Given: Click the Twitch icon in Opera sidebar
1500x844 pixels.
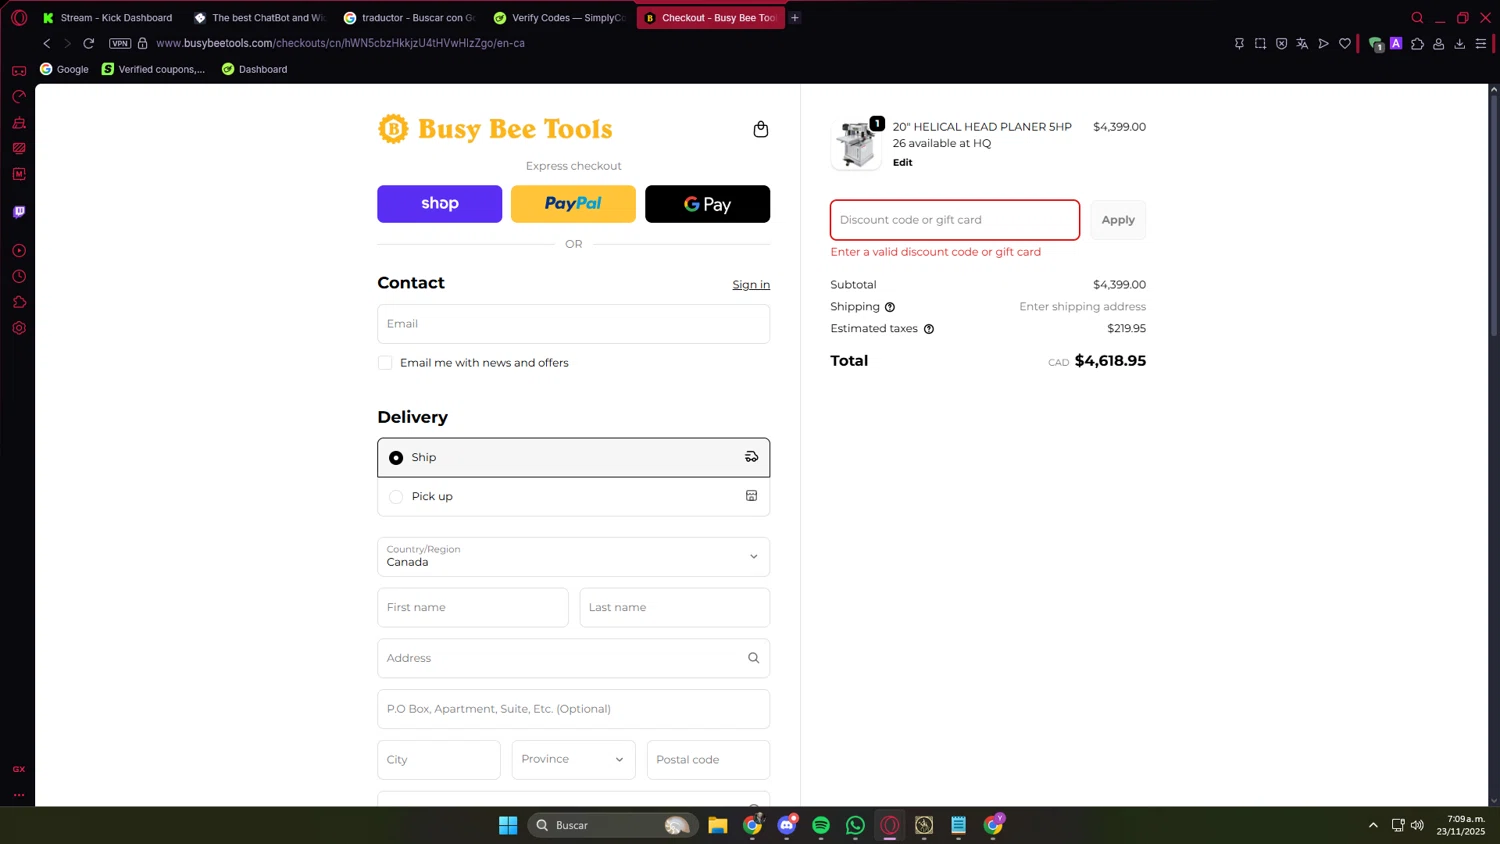Looking at the screenshot, I should click(19, 212).
